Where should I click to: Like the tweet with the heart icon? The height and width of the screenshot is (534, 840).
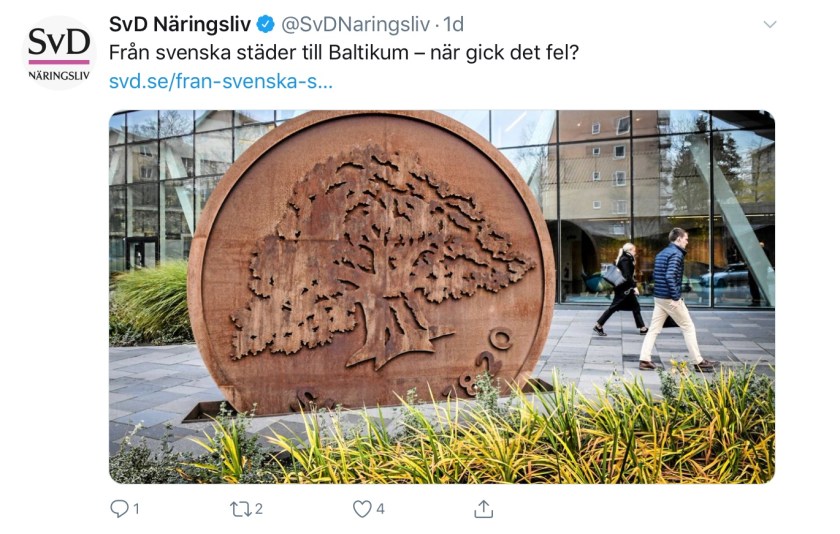pyautogui.click(x=362, y=509)
